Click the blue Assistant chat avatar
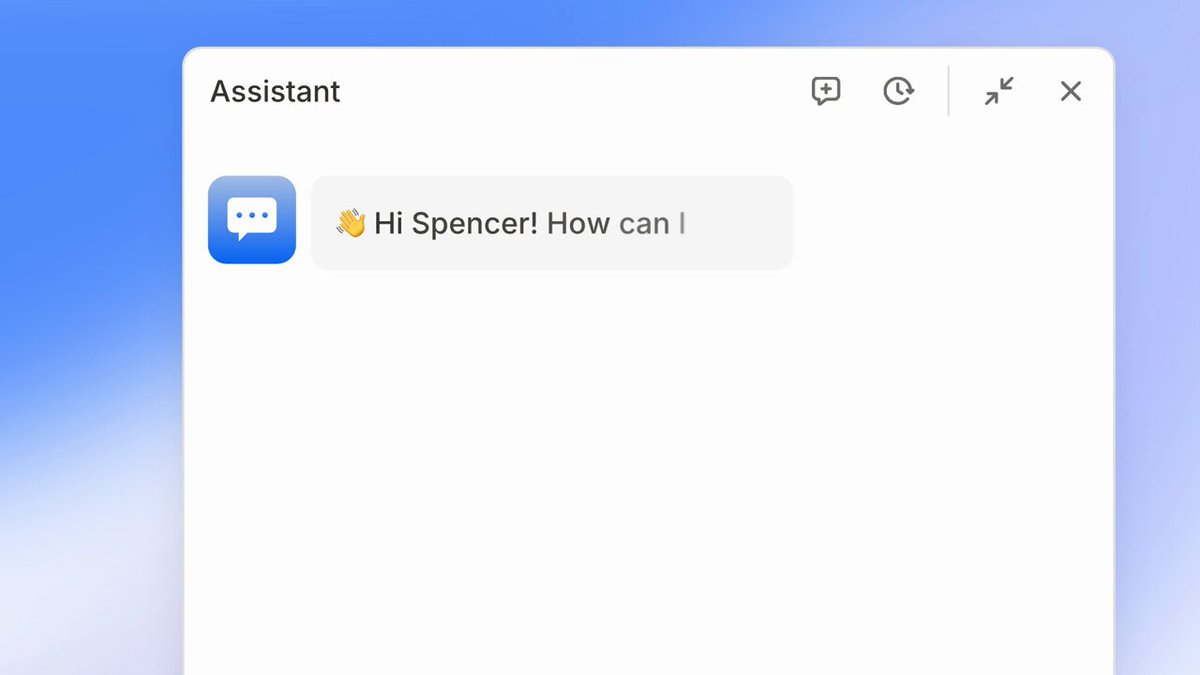The height and width of the screenshot is (675, 1200). (252, 220)
